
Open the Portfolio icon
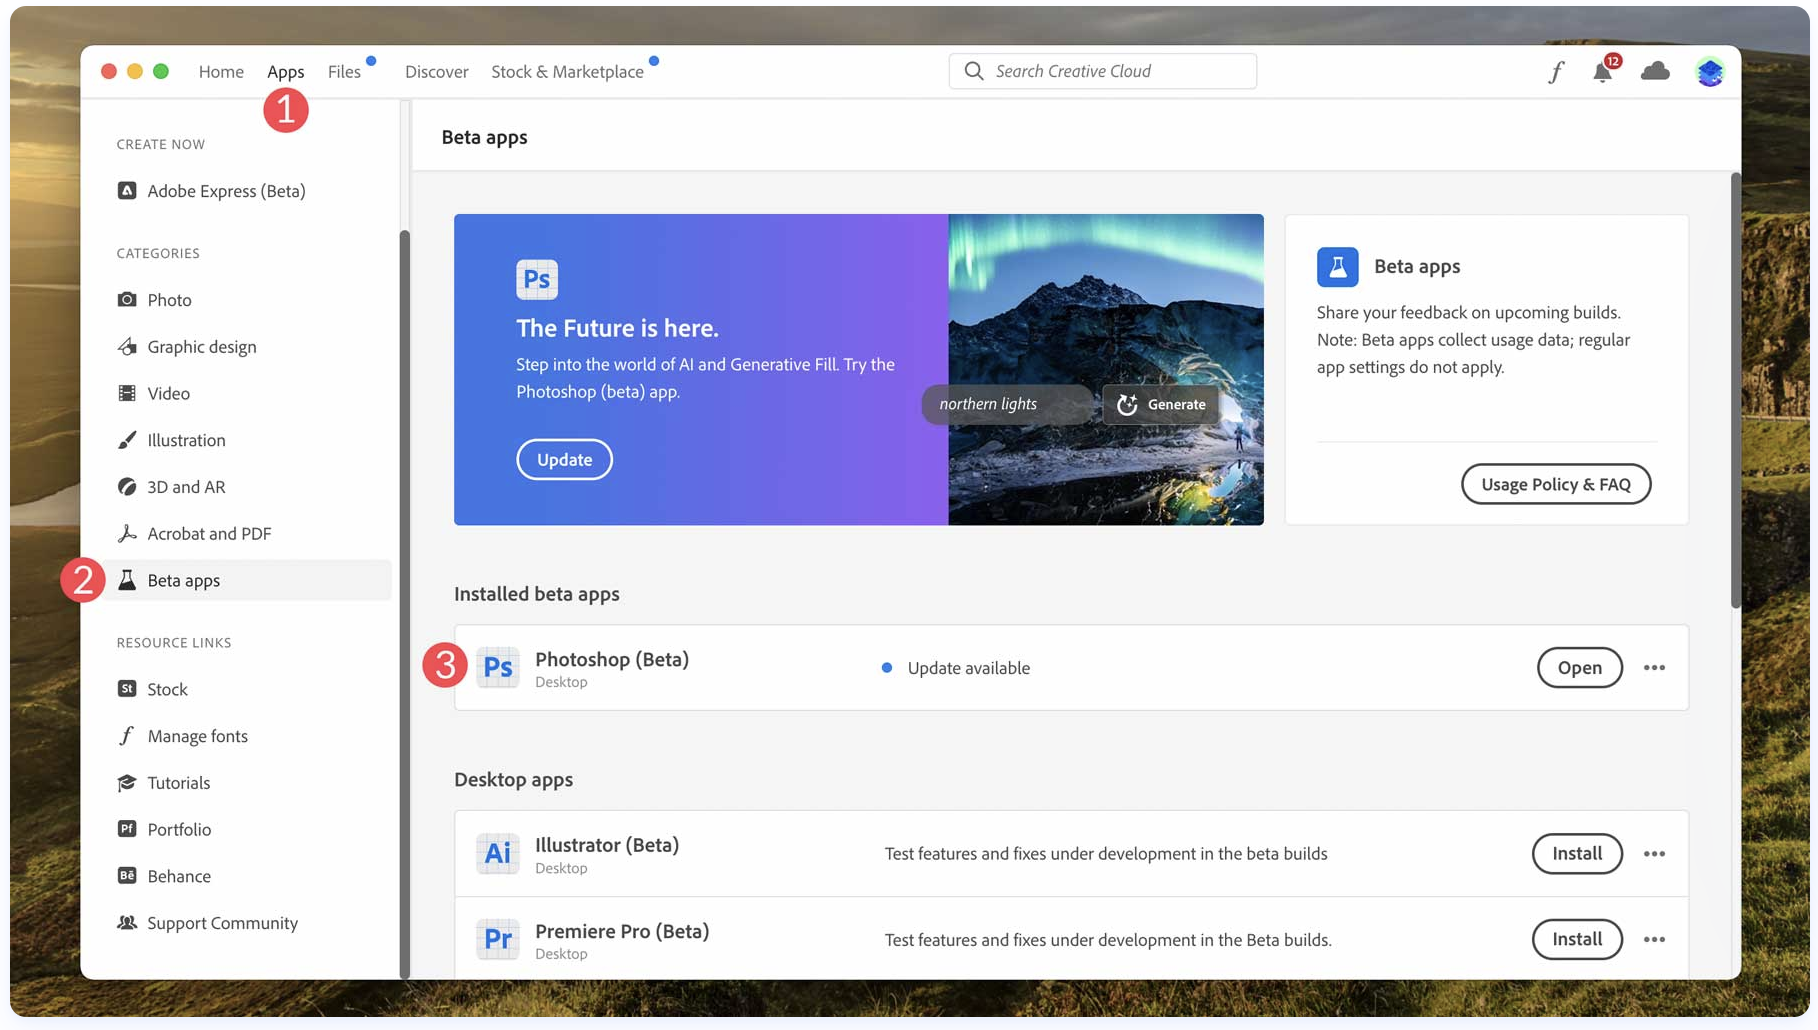127,828
